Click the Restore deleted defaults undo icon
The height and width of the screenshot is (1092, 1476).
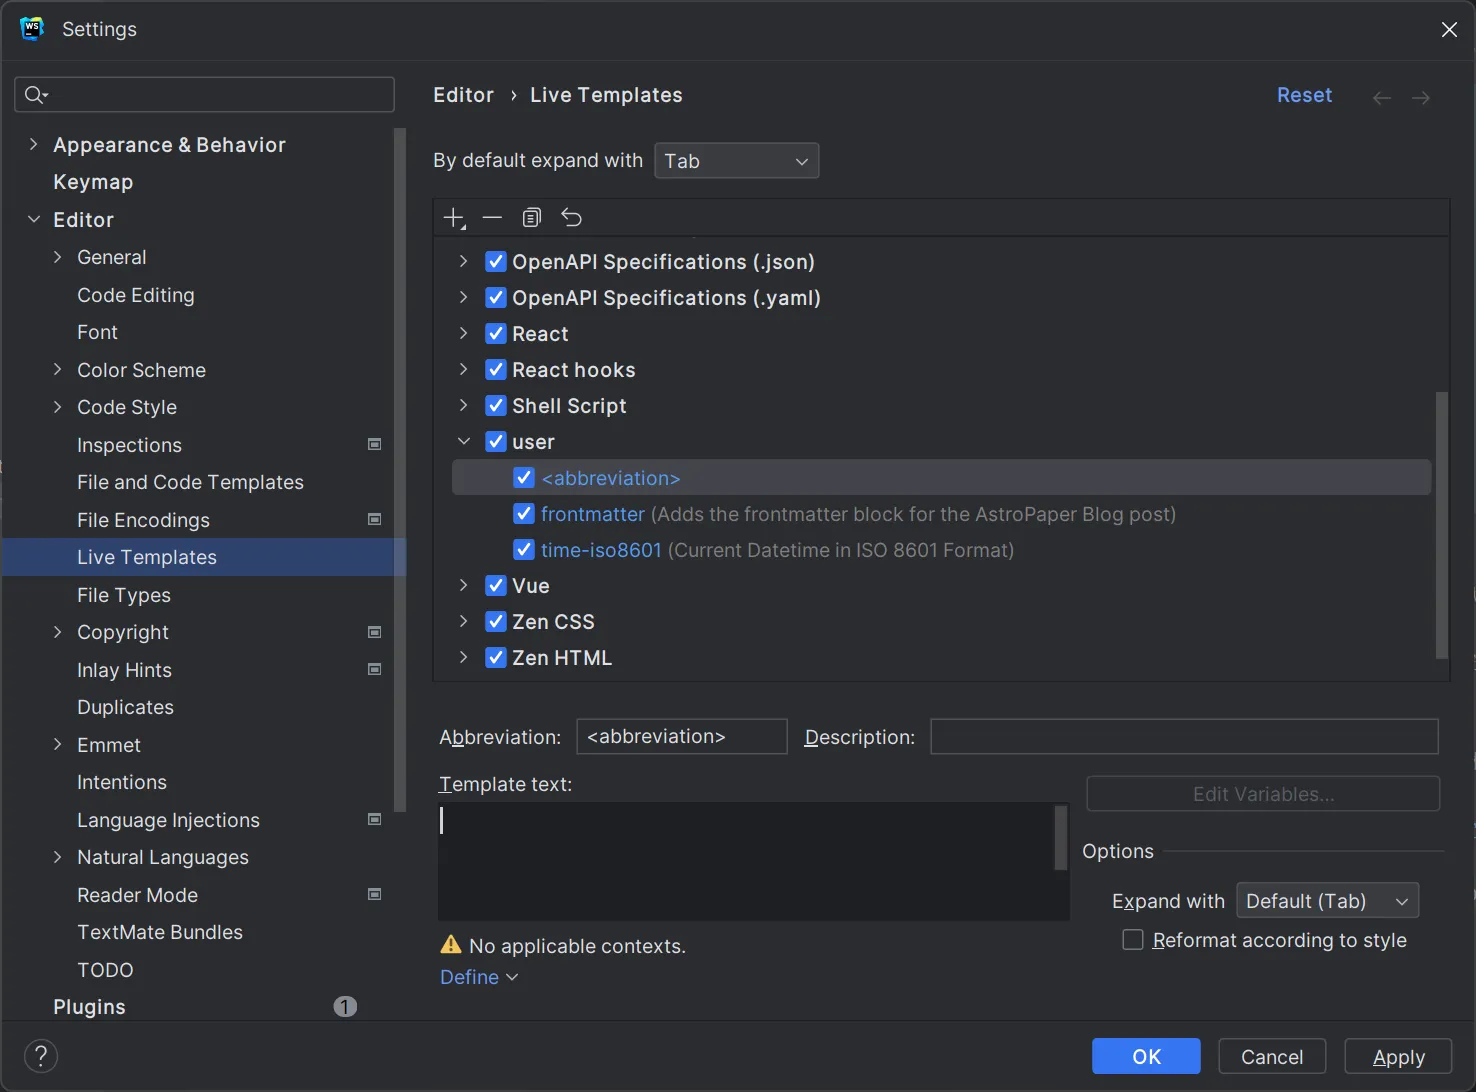571,217
